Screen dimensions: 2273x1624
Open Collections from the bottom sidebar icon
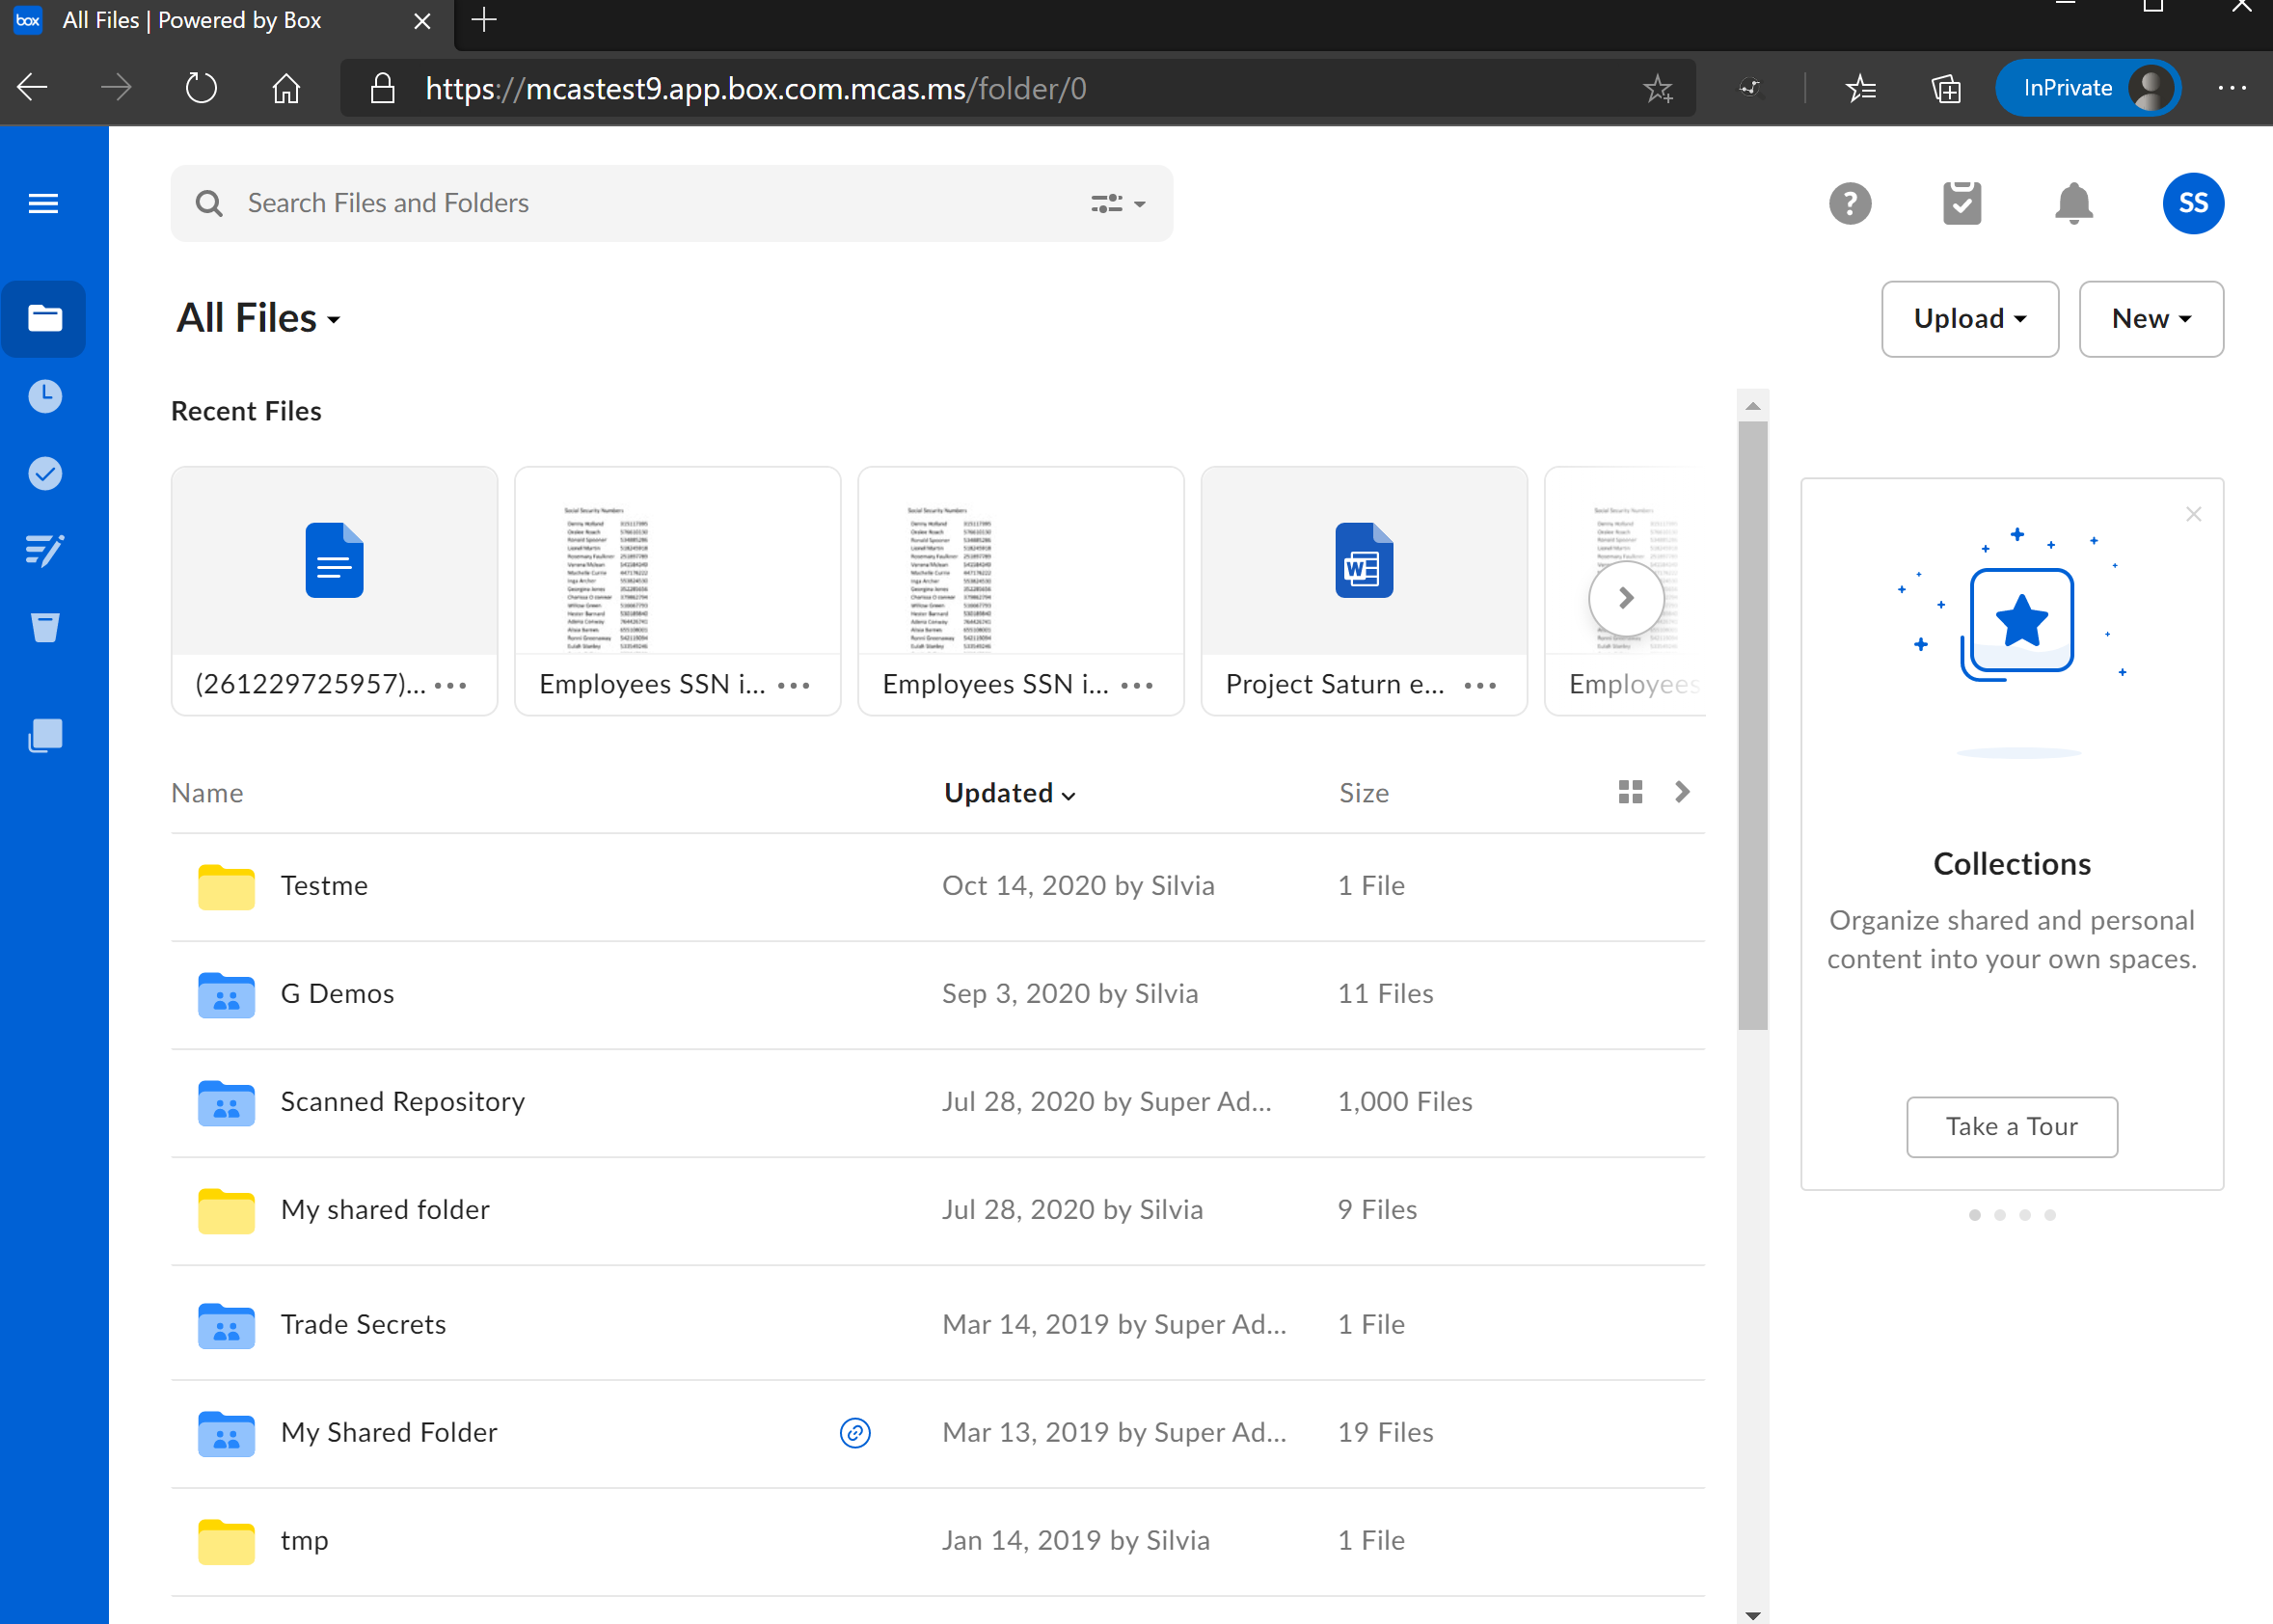(x=43, y=736)
